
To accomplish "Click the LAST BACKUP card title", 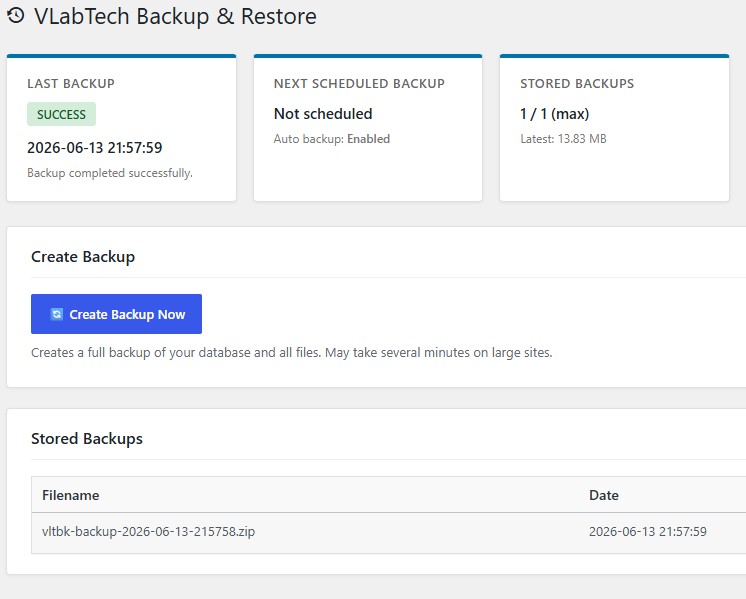I will pyautogui.click(x=71, y=83).
